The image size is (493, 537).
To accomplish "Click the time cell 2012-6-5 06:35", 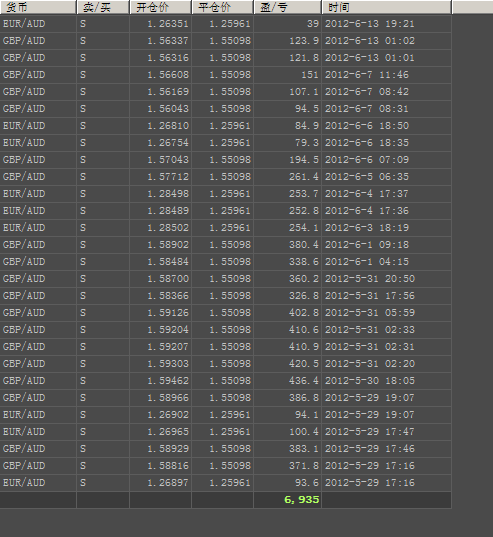I will point(367,177).
